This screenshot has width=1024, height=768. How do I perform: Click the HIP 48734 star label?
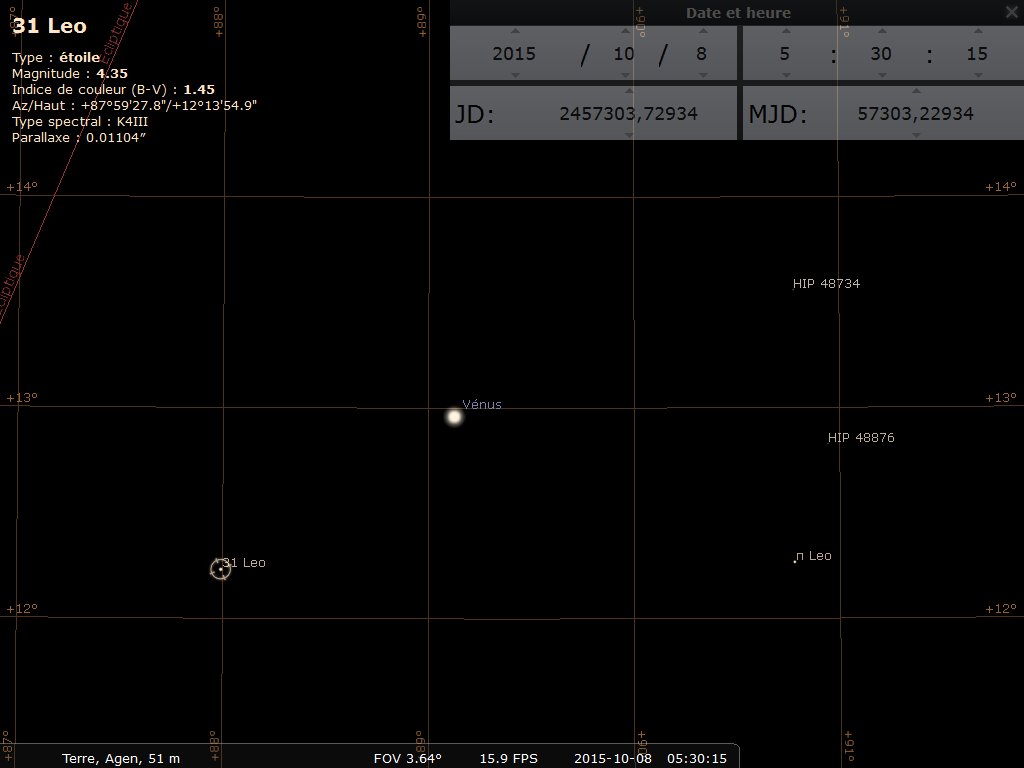coord(826,284)
